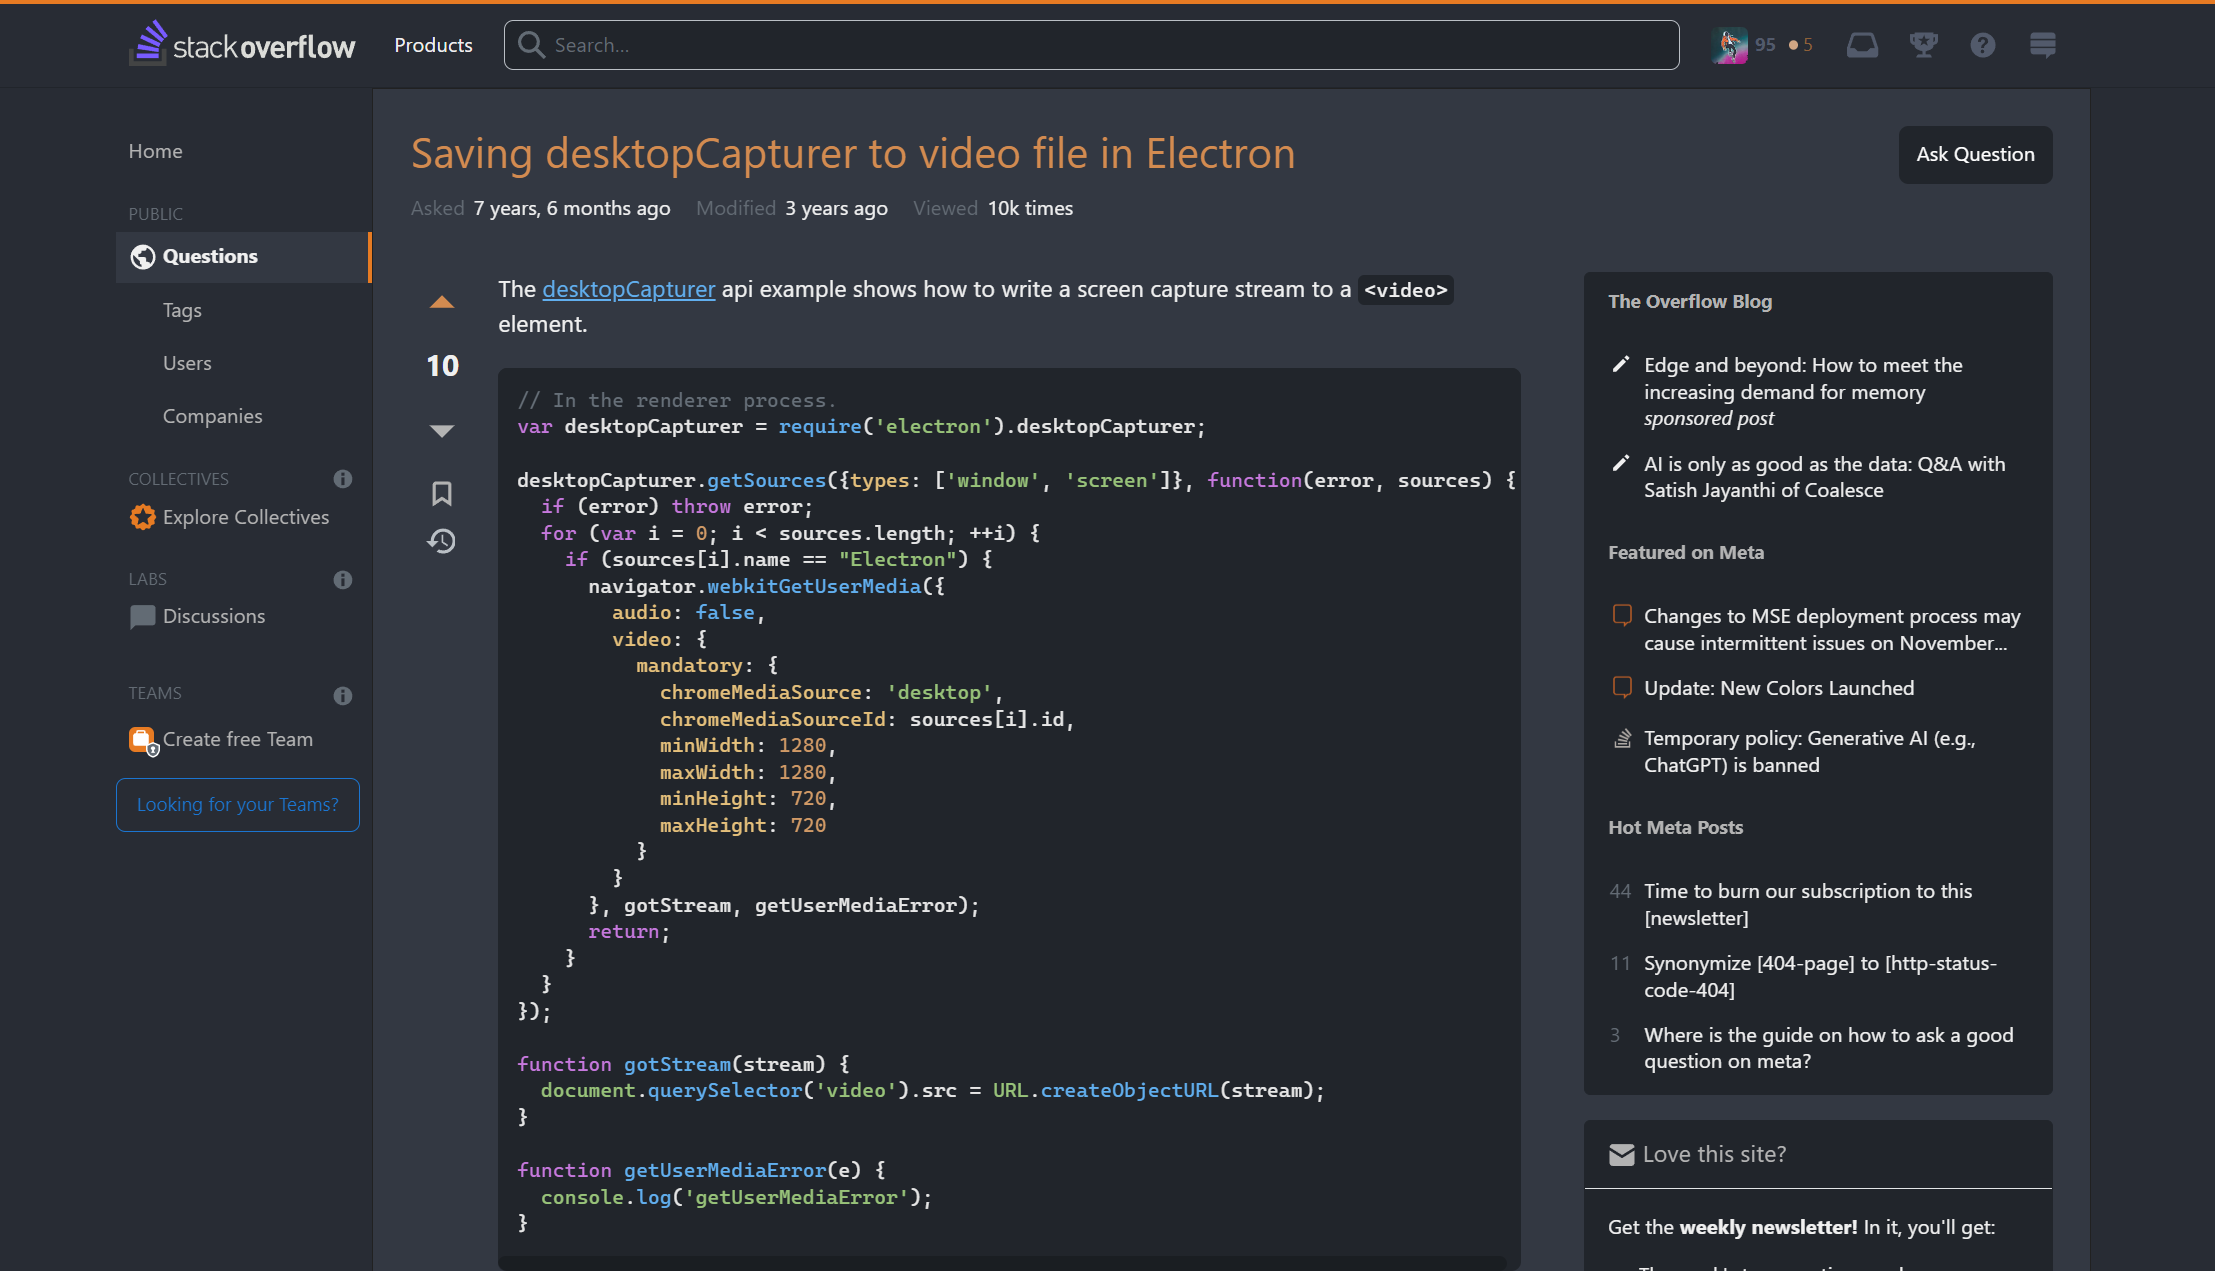
Task: Select the Explore Collectives icon
Action: (x=141, y=517)
